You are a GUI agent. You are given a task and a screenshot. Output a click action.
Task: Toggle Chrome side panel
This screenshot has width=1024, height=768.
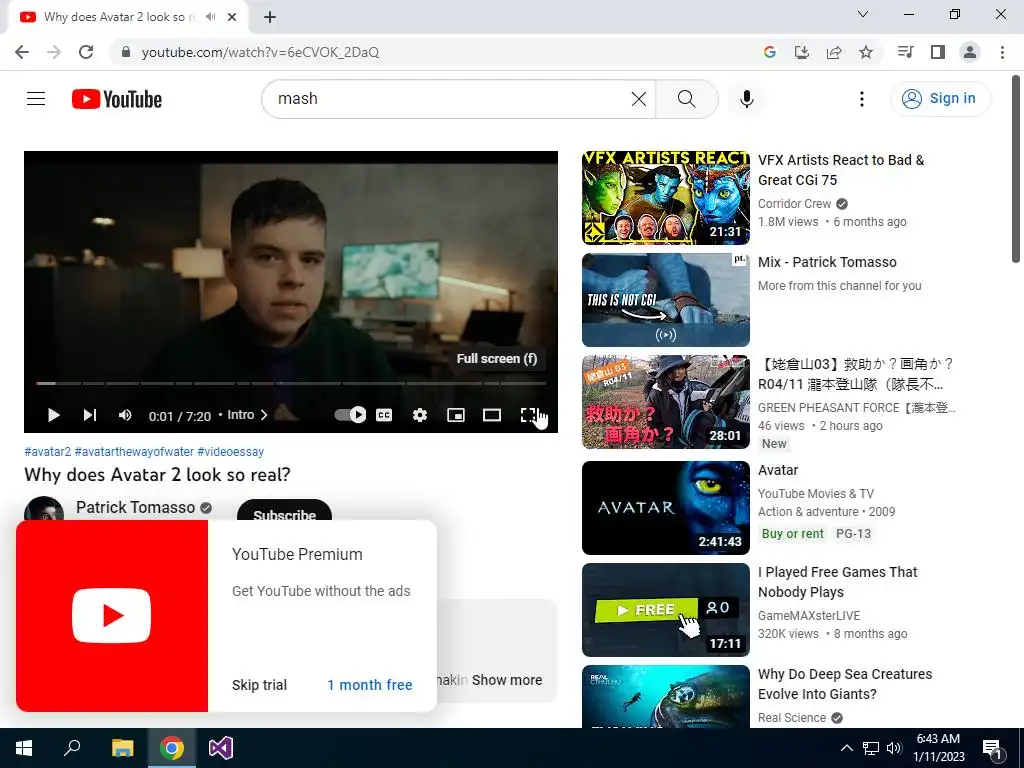coord(938,52)
